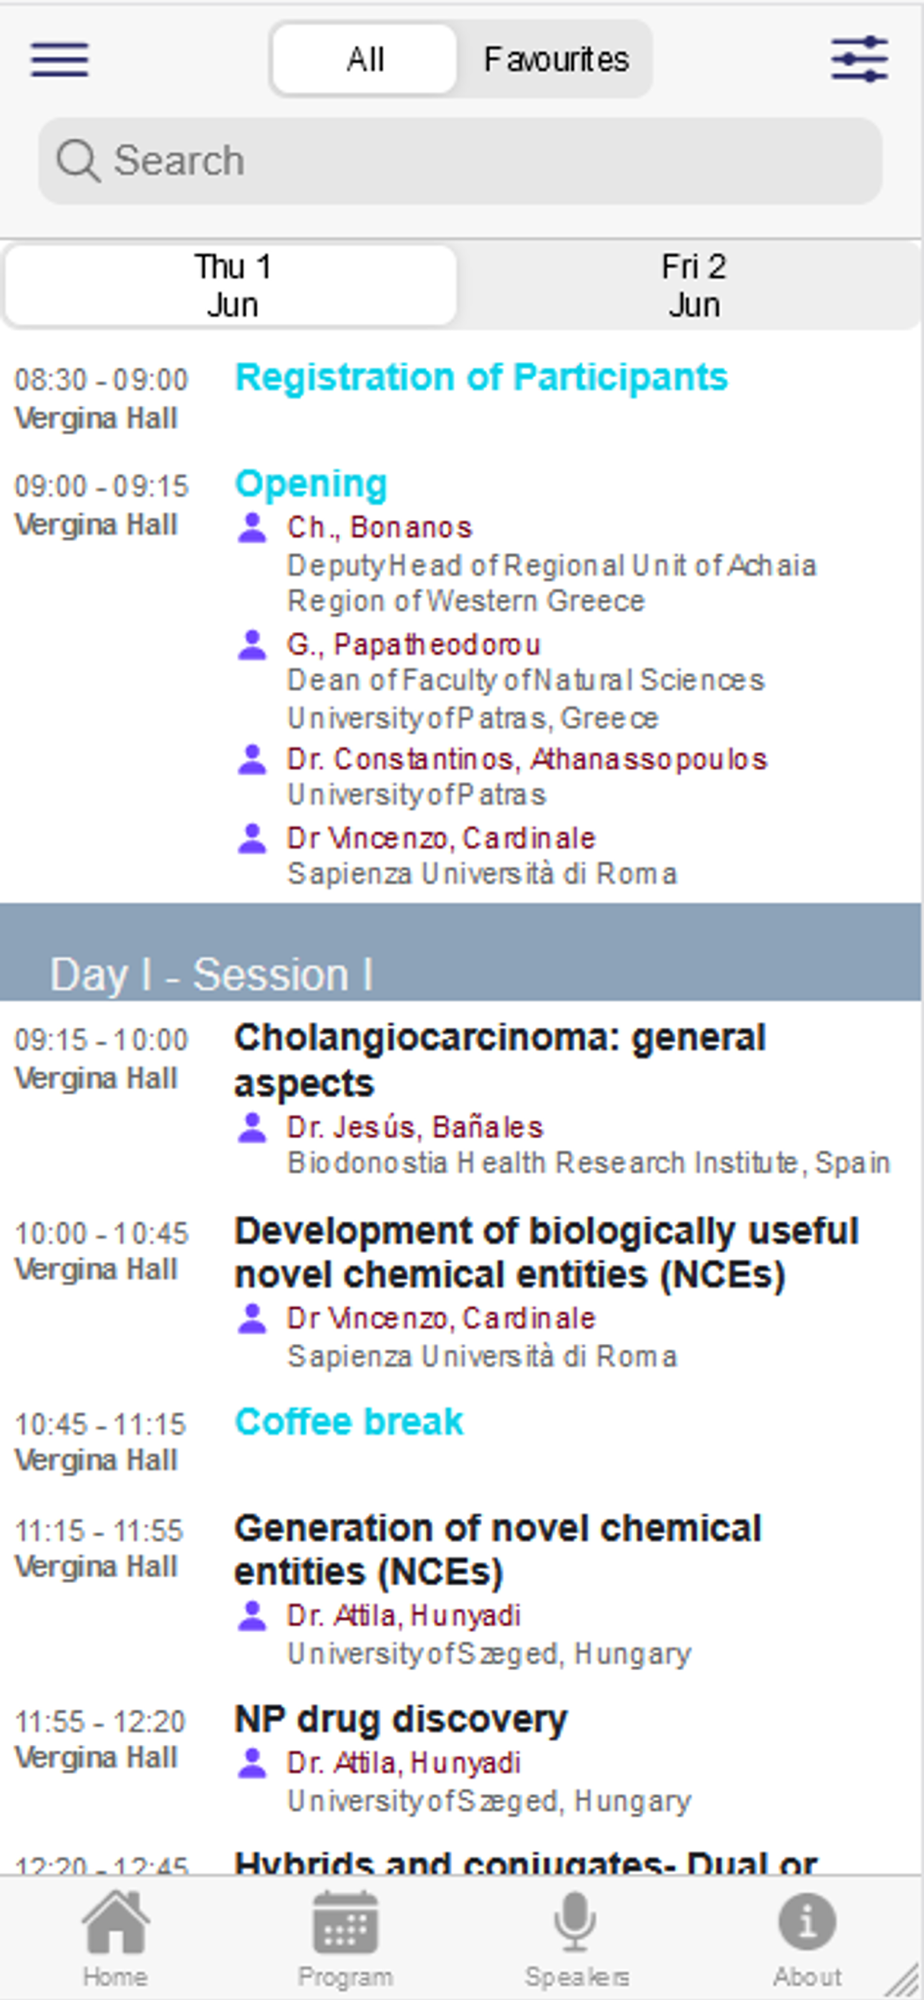The height and width of the screenshot is (2000, 924).
Task: Switch to the All sessions toggle
Action: [365, 60]
